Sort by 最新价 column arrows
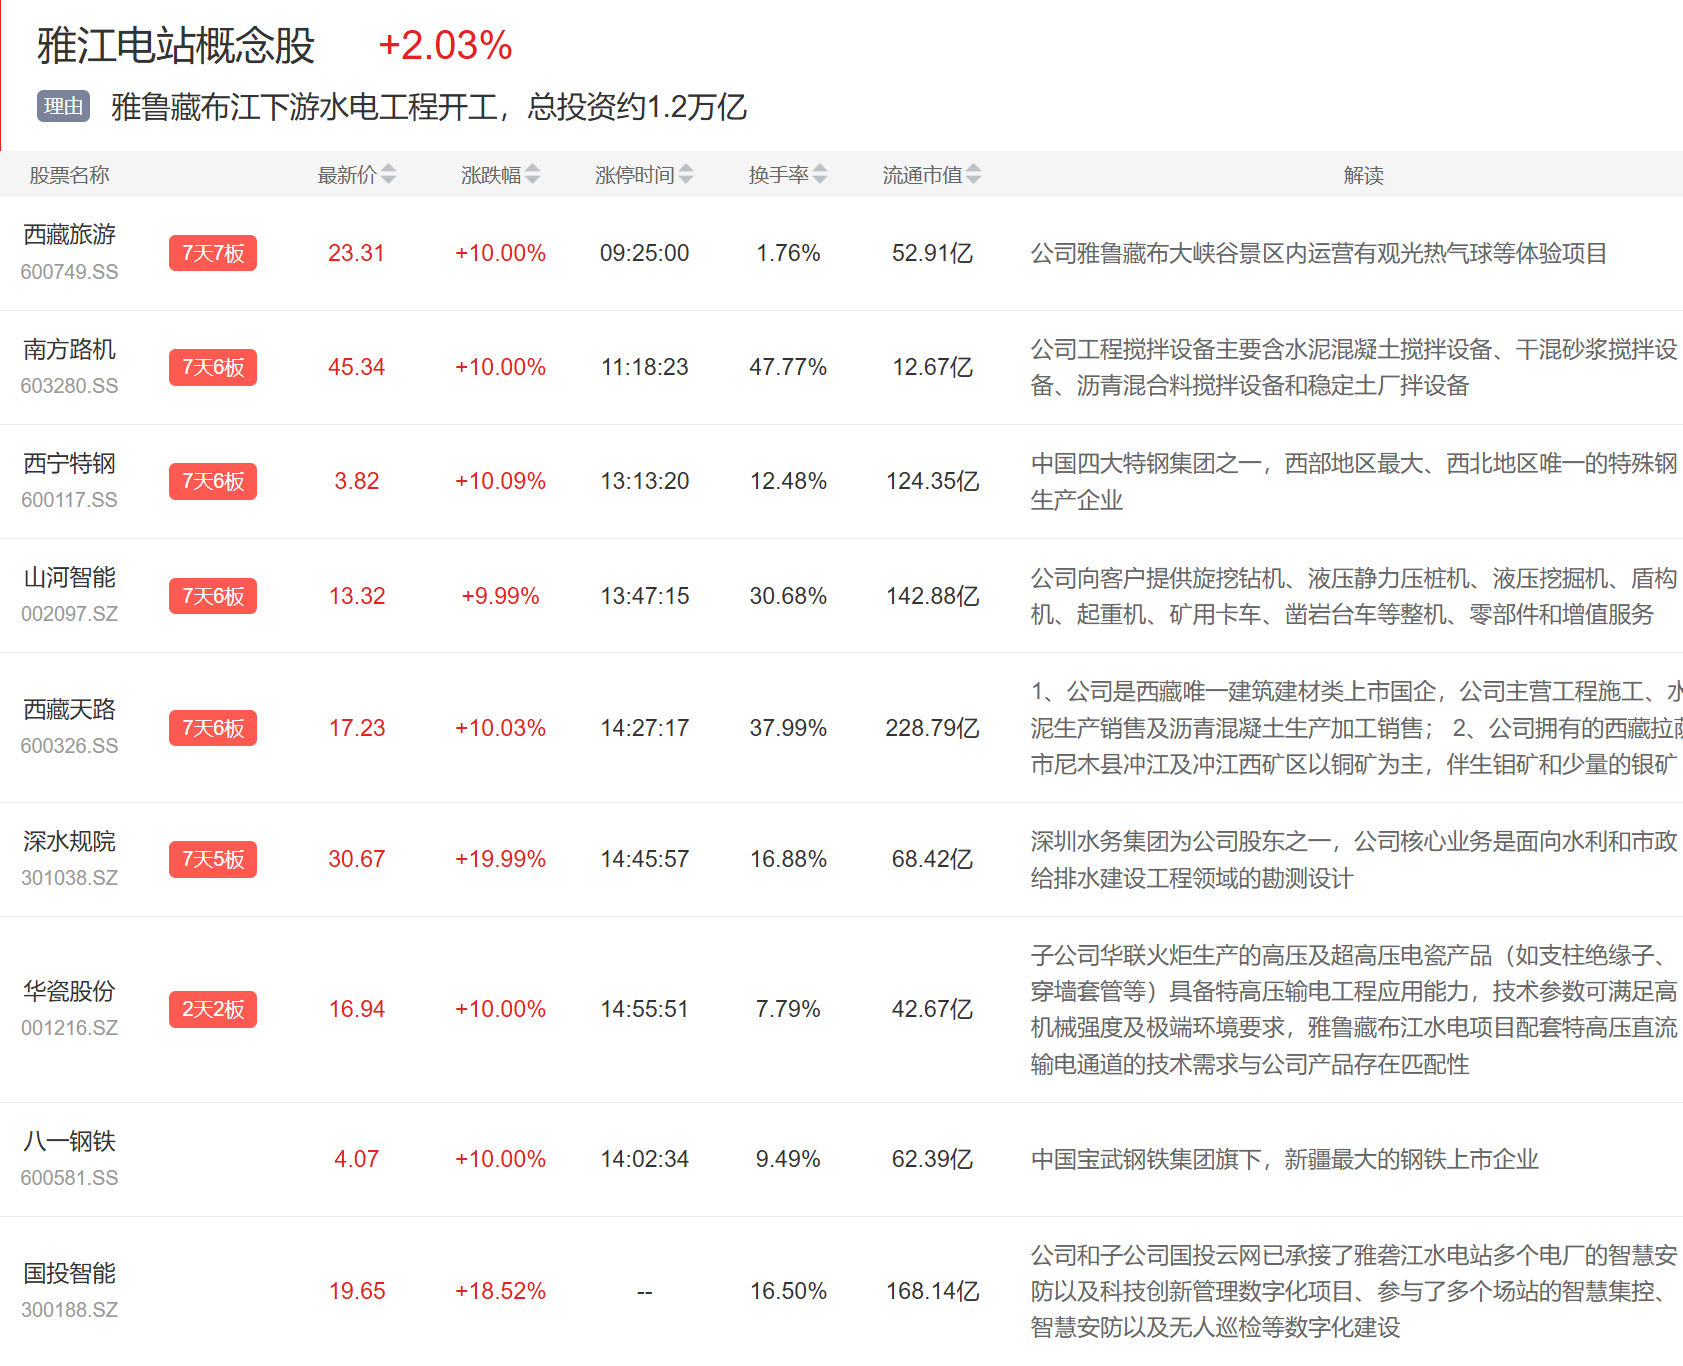 pyautogui.click(x=388, y=175)
